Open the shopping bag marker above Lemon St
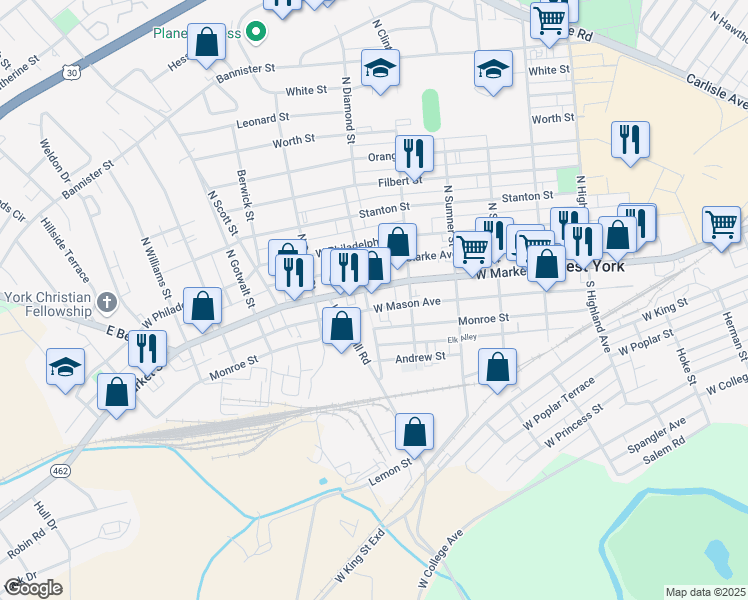The height and width of the screenshot is (600, 748). point(414,433)
